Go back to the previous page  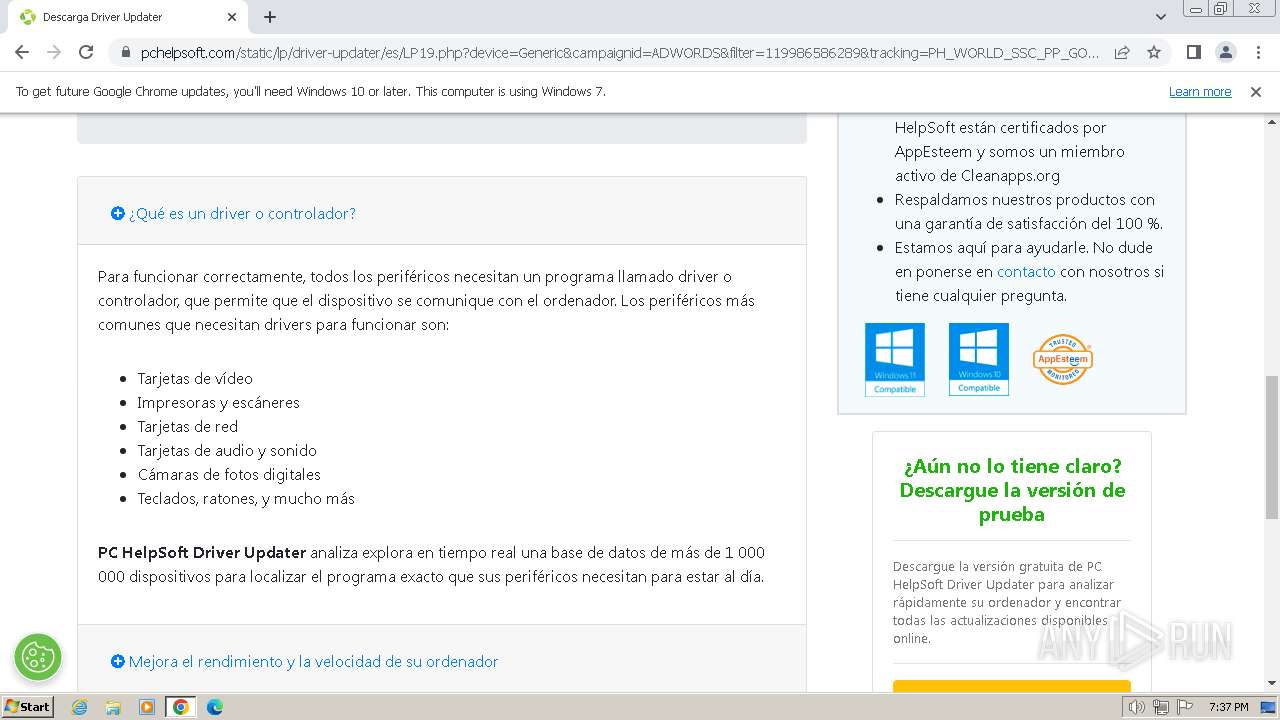(22, 52)
